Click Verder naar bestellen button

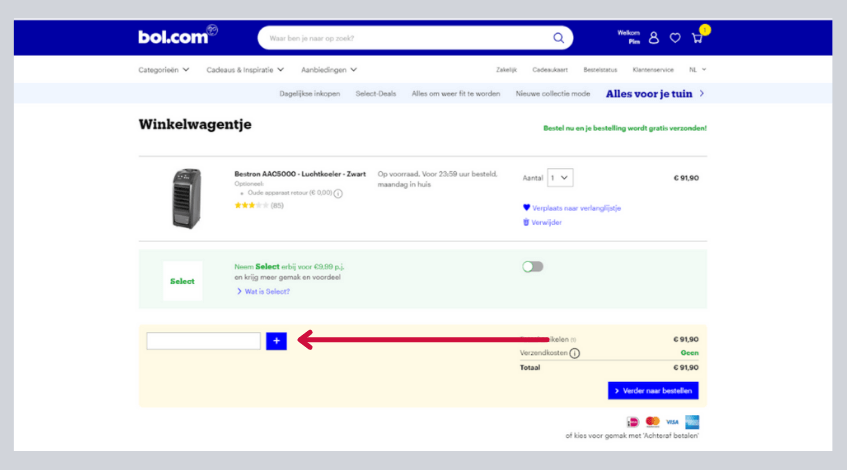pyautogui.click(x=653, y=390)
